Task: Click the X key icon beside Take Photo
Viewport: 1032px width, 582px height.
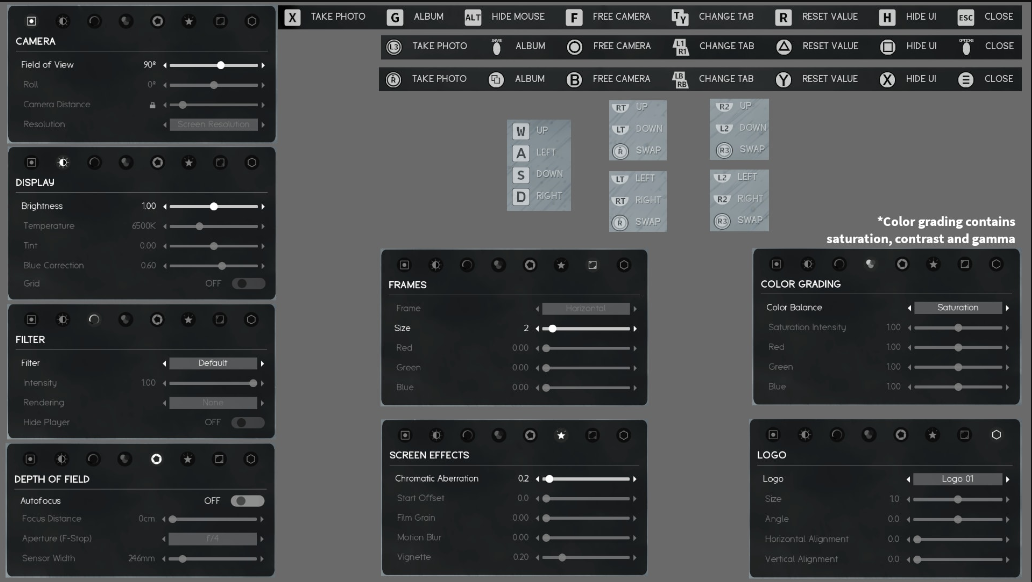Action: click(292, 17)
